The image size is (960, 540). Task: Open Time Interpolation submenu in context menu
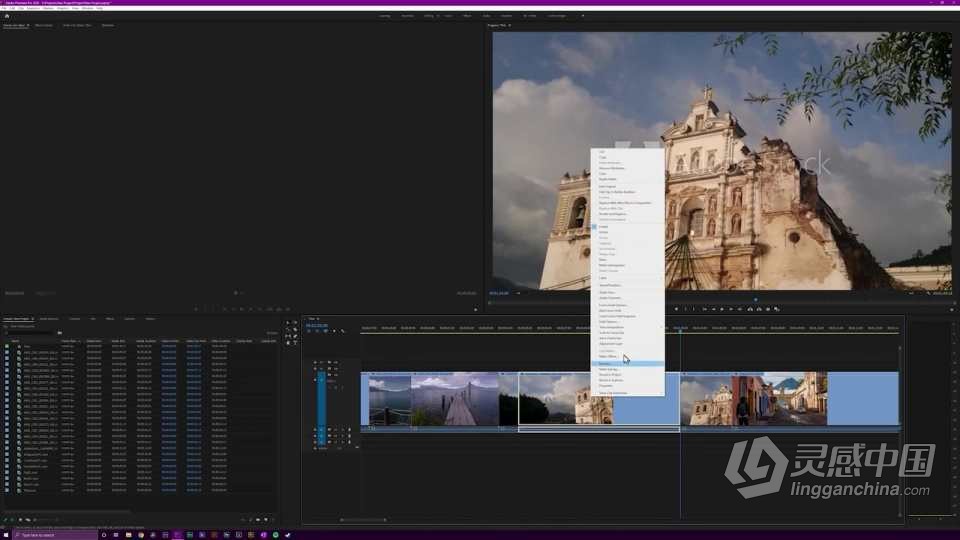[628, 327]
